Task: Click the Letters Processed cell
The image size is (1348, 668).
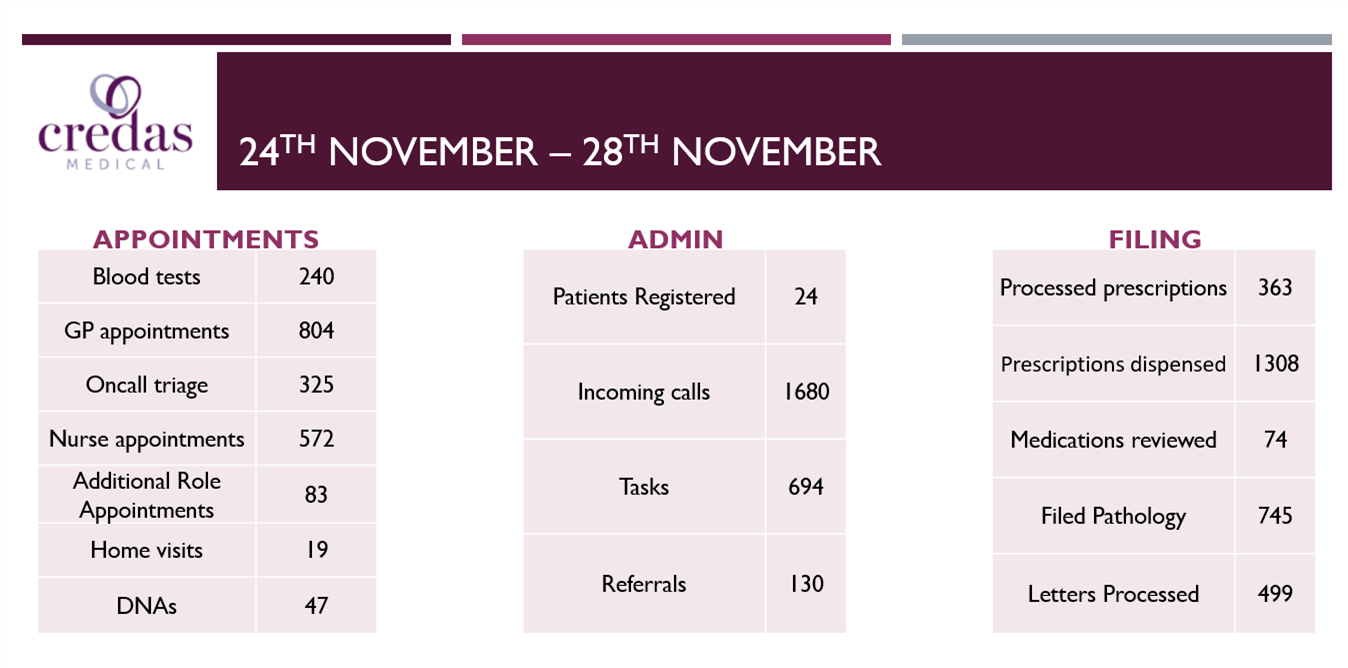Action: pos(1113,594)
